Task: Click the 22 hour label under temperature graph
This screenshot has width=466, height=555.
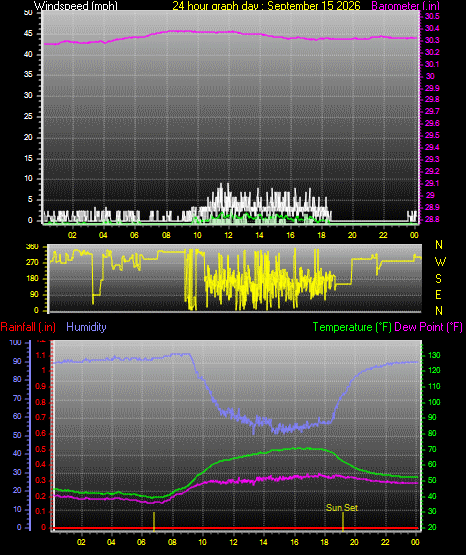Action: [x=385, y=542]
